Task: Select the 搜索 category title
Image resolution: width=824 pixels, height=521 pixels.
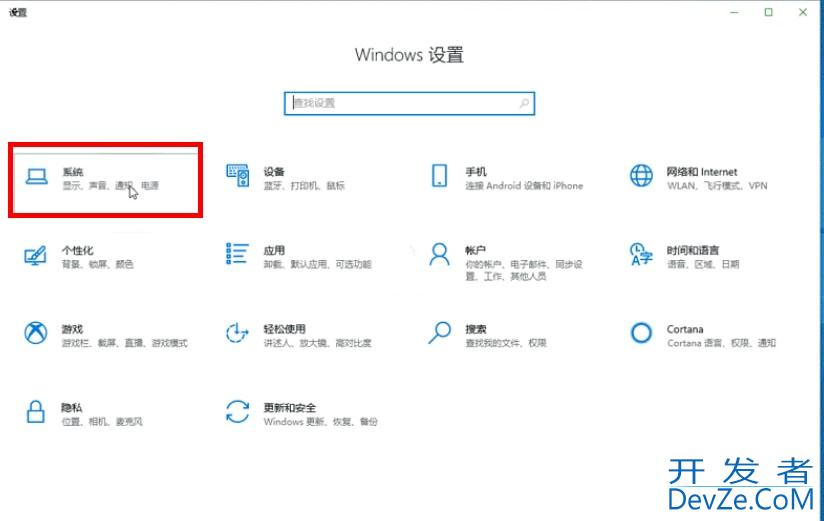Action: [476, 329]
